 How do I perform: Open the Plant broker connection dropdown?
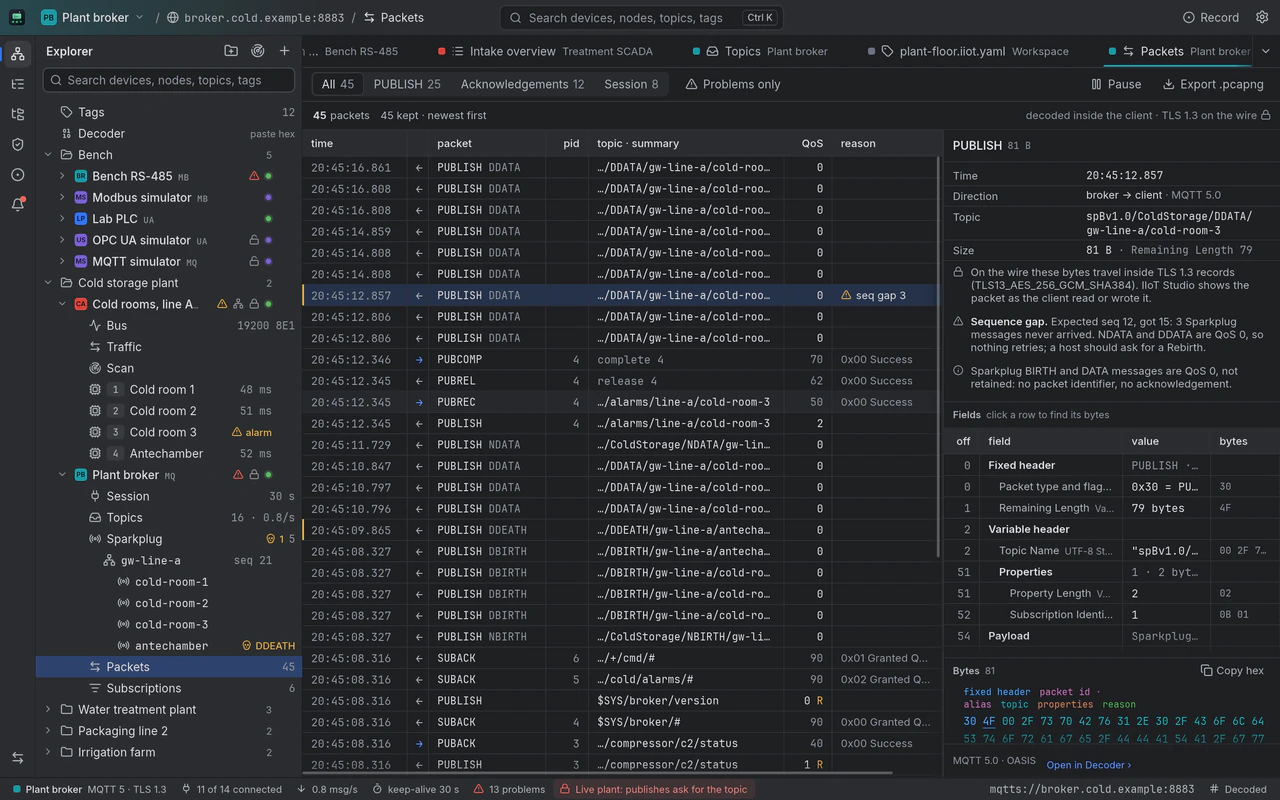tap(92, 17)
